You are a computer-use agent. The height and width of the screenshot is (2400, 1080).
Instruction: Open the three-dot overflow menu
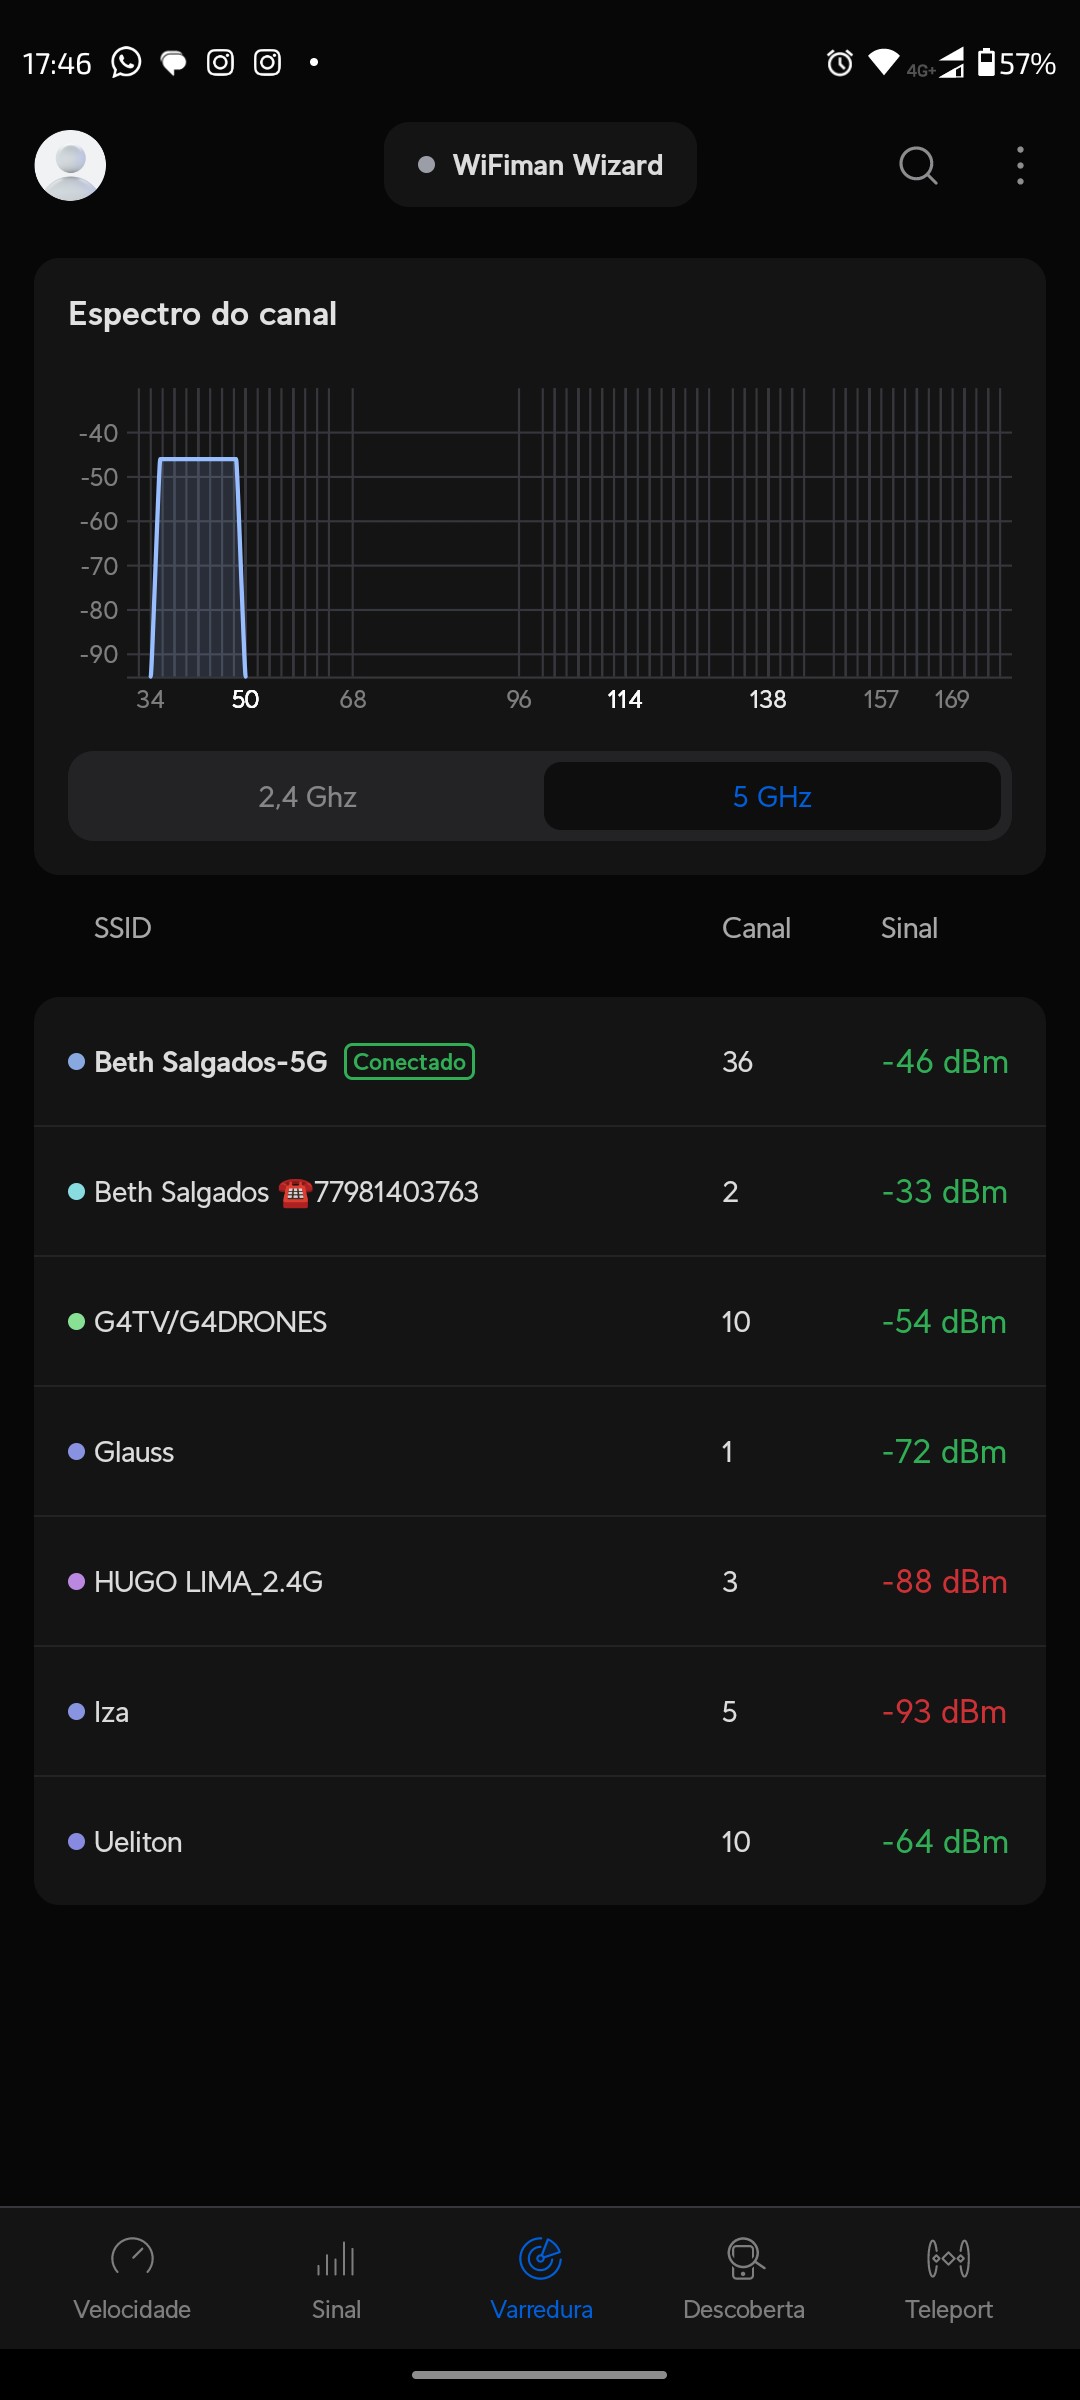point(1020,165)
